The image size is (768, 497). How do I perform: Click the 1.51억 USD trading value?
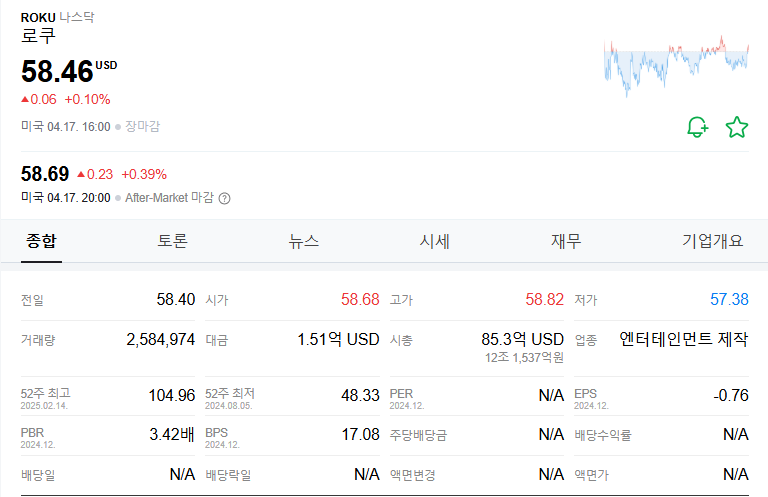pyautogui.click(x=338, y=339)
